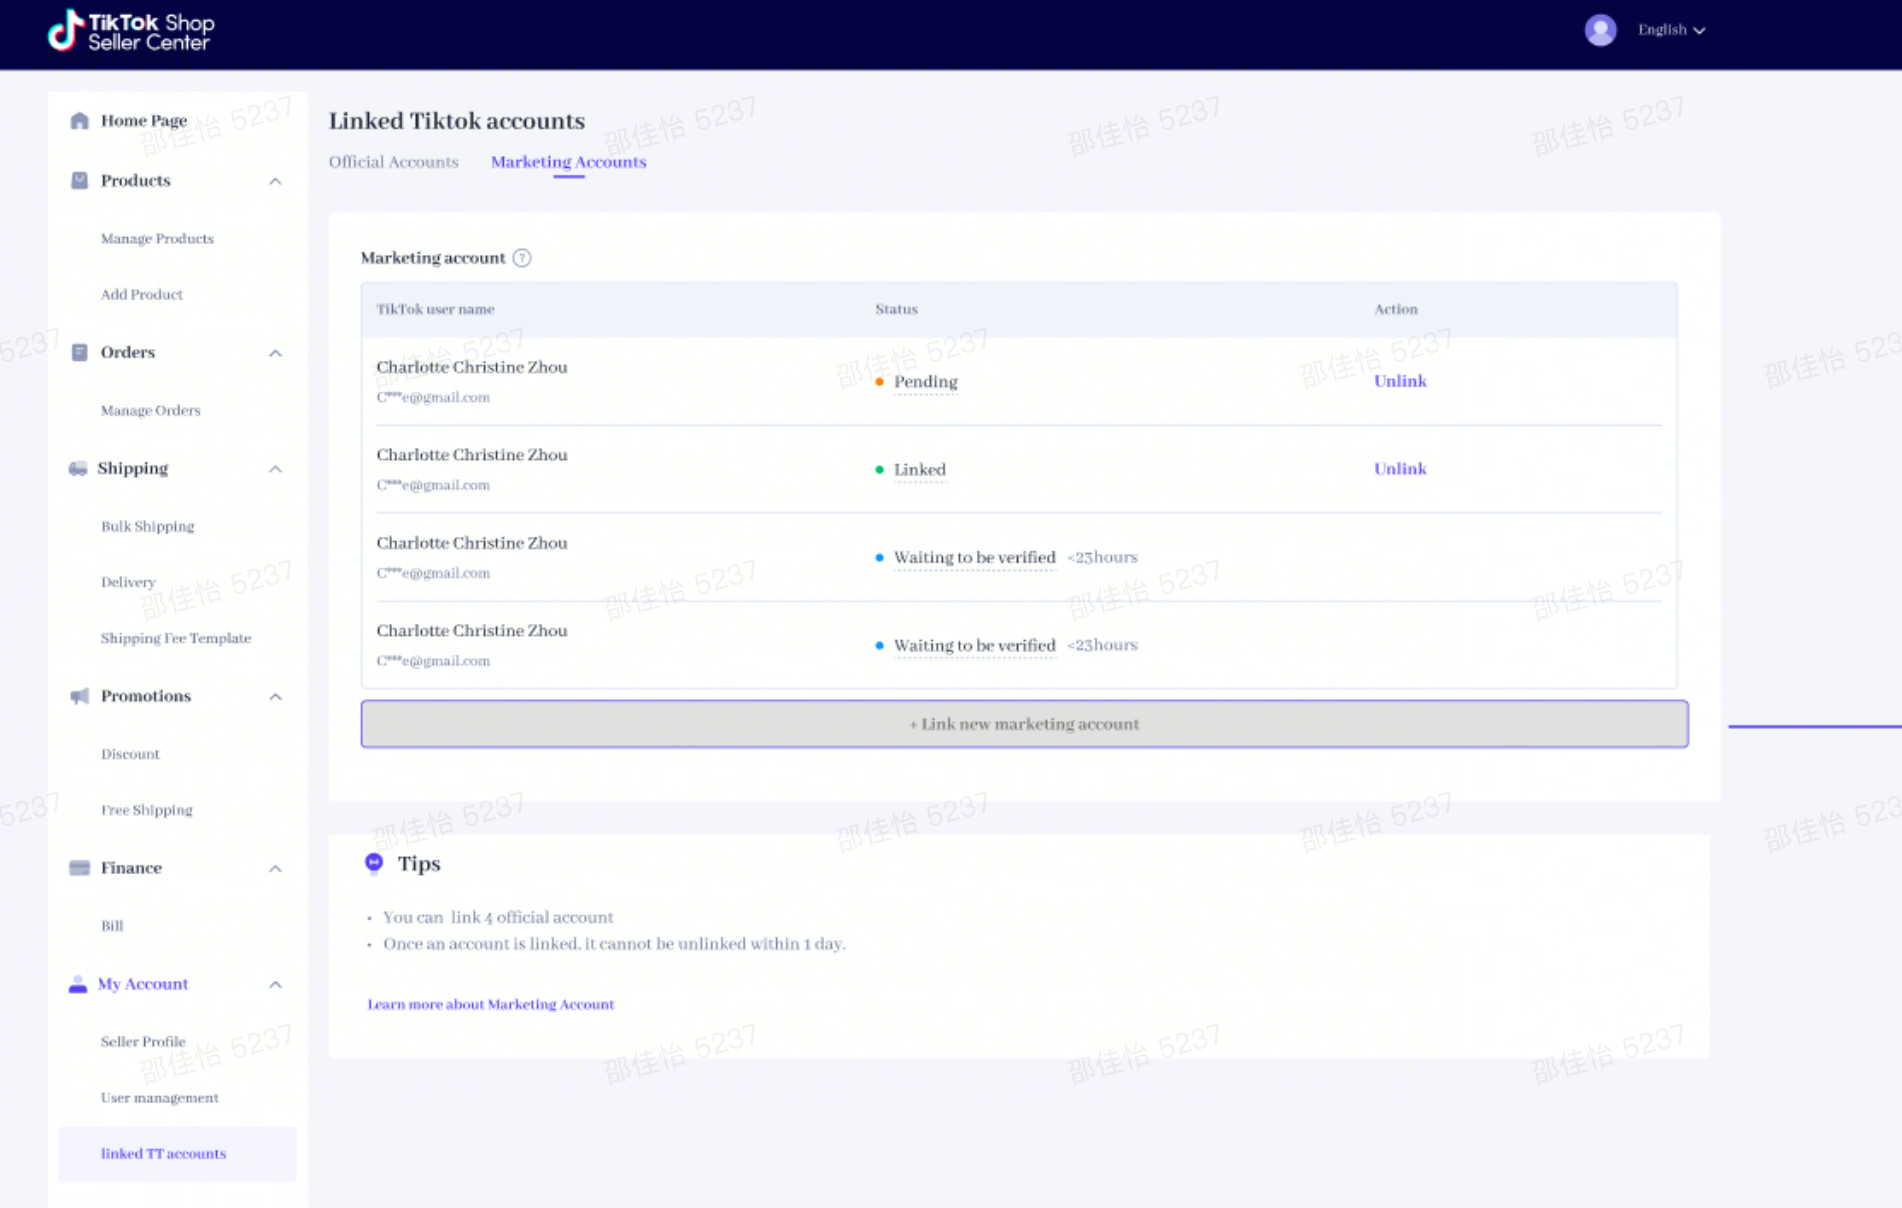The width and height of the screenshot is (1902, 1208).
Task: Switch to the Official Accounts tab
Action: (x=393, y=162)
